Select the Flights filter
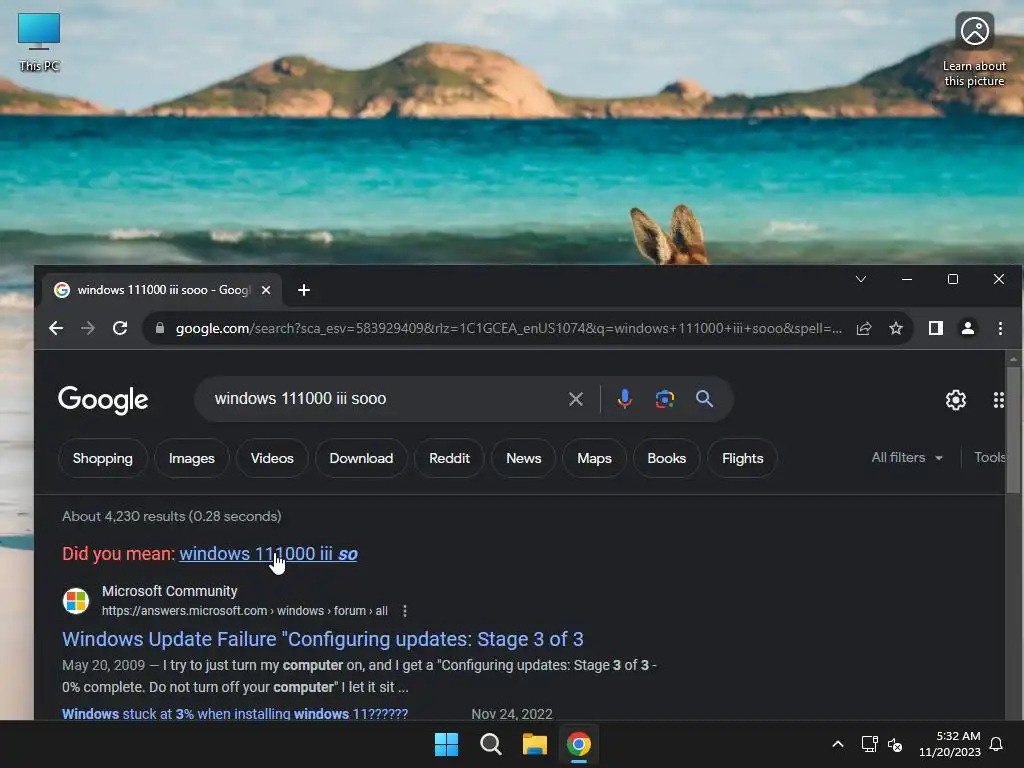 point(743,458)
